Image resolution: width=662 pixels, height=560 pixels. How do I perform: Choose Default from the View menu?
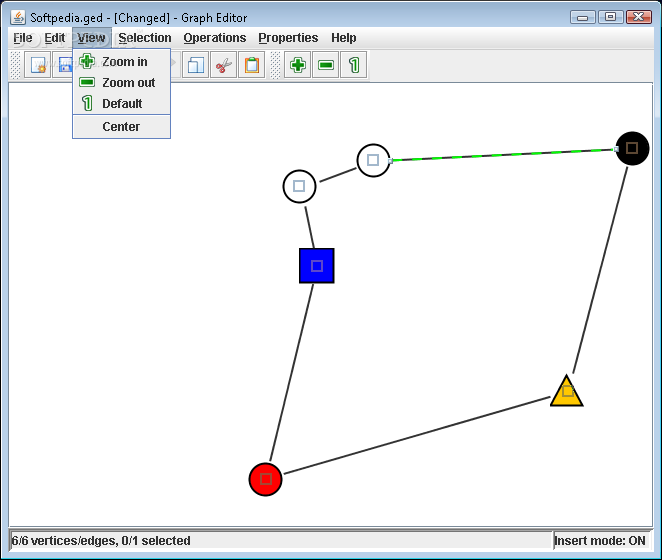(122, 103)
